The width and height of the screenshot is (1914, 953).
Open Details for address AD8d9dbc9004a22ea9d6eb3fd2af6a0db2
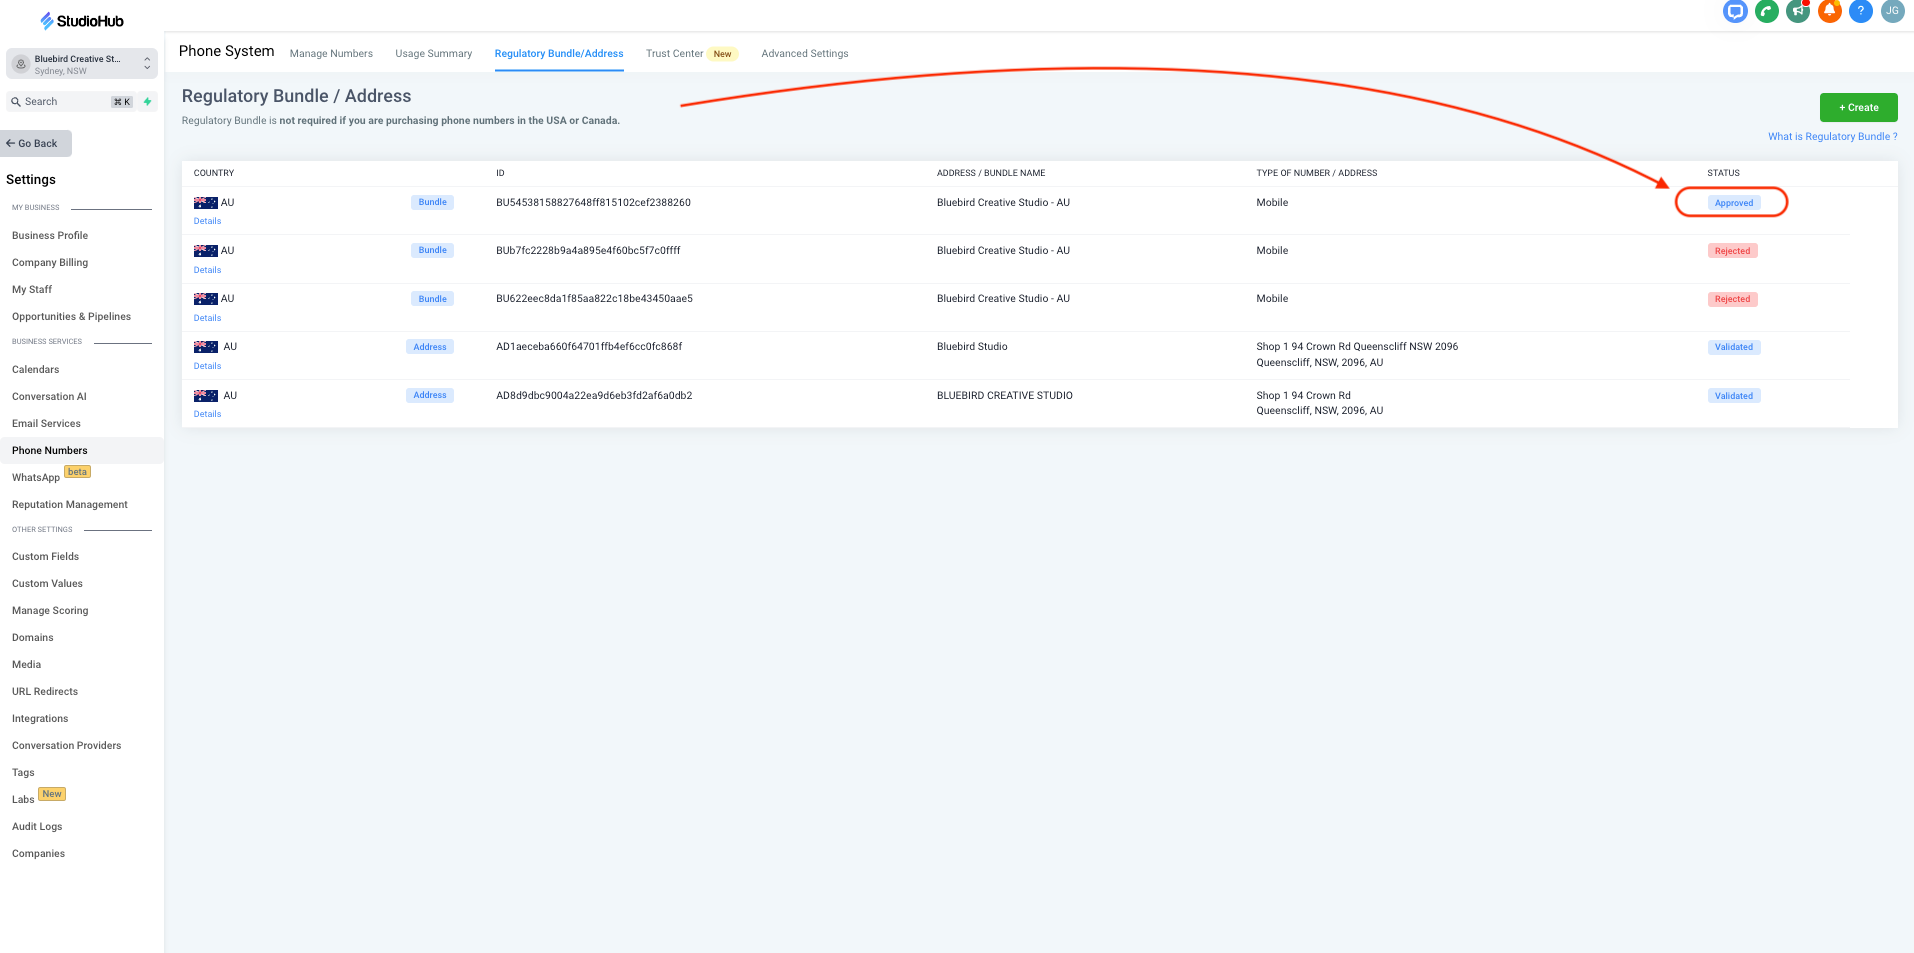pos(208,414)
